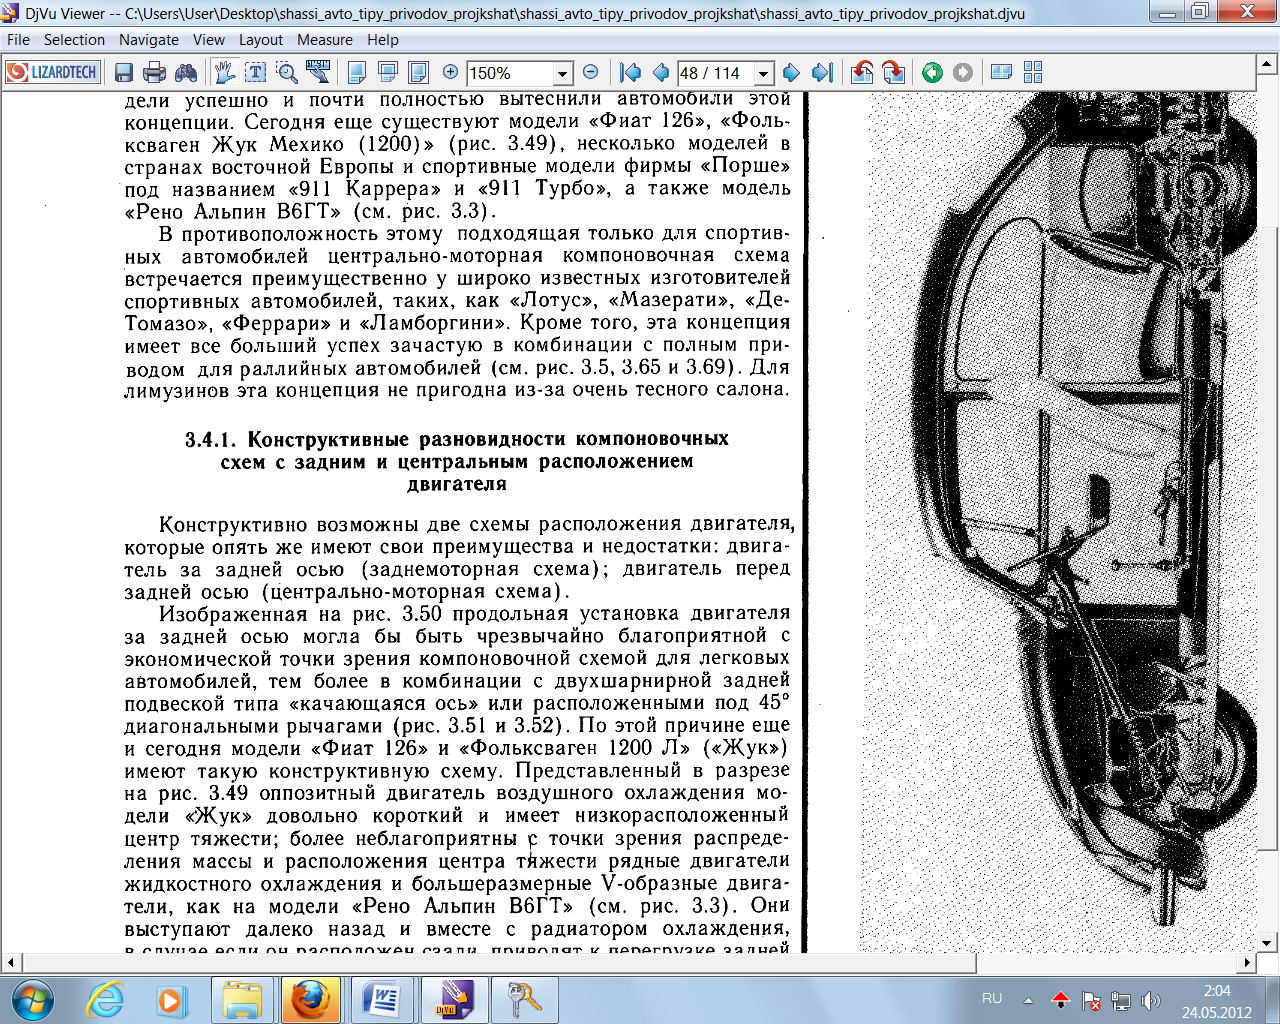Zoom in with the plus icon
Screen dimensions: 1280x1024
pyautogui.click(x=450, y=72)
